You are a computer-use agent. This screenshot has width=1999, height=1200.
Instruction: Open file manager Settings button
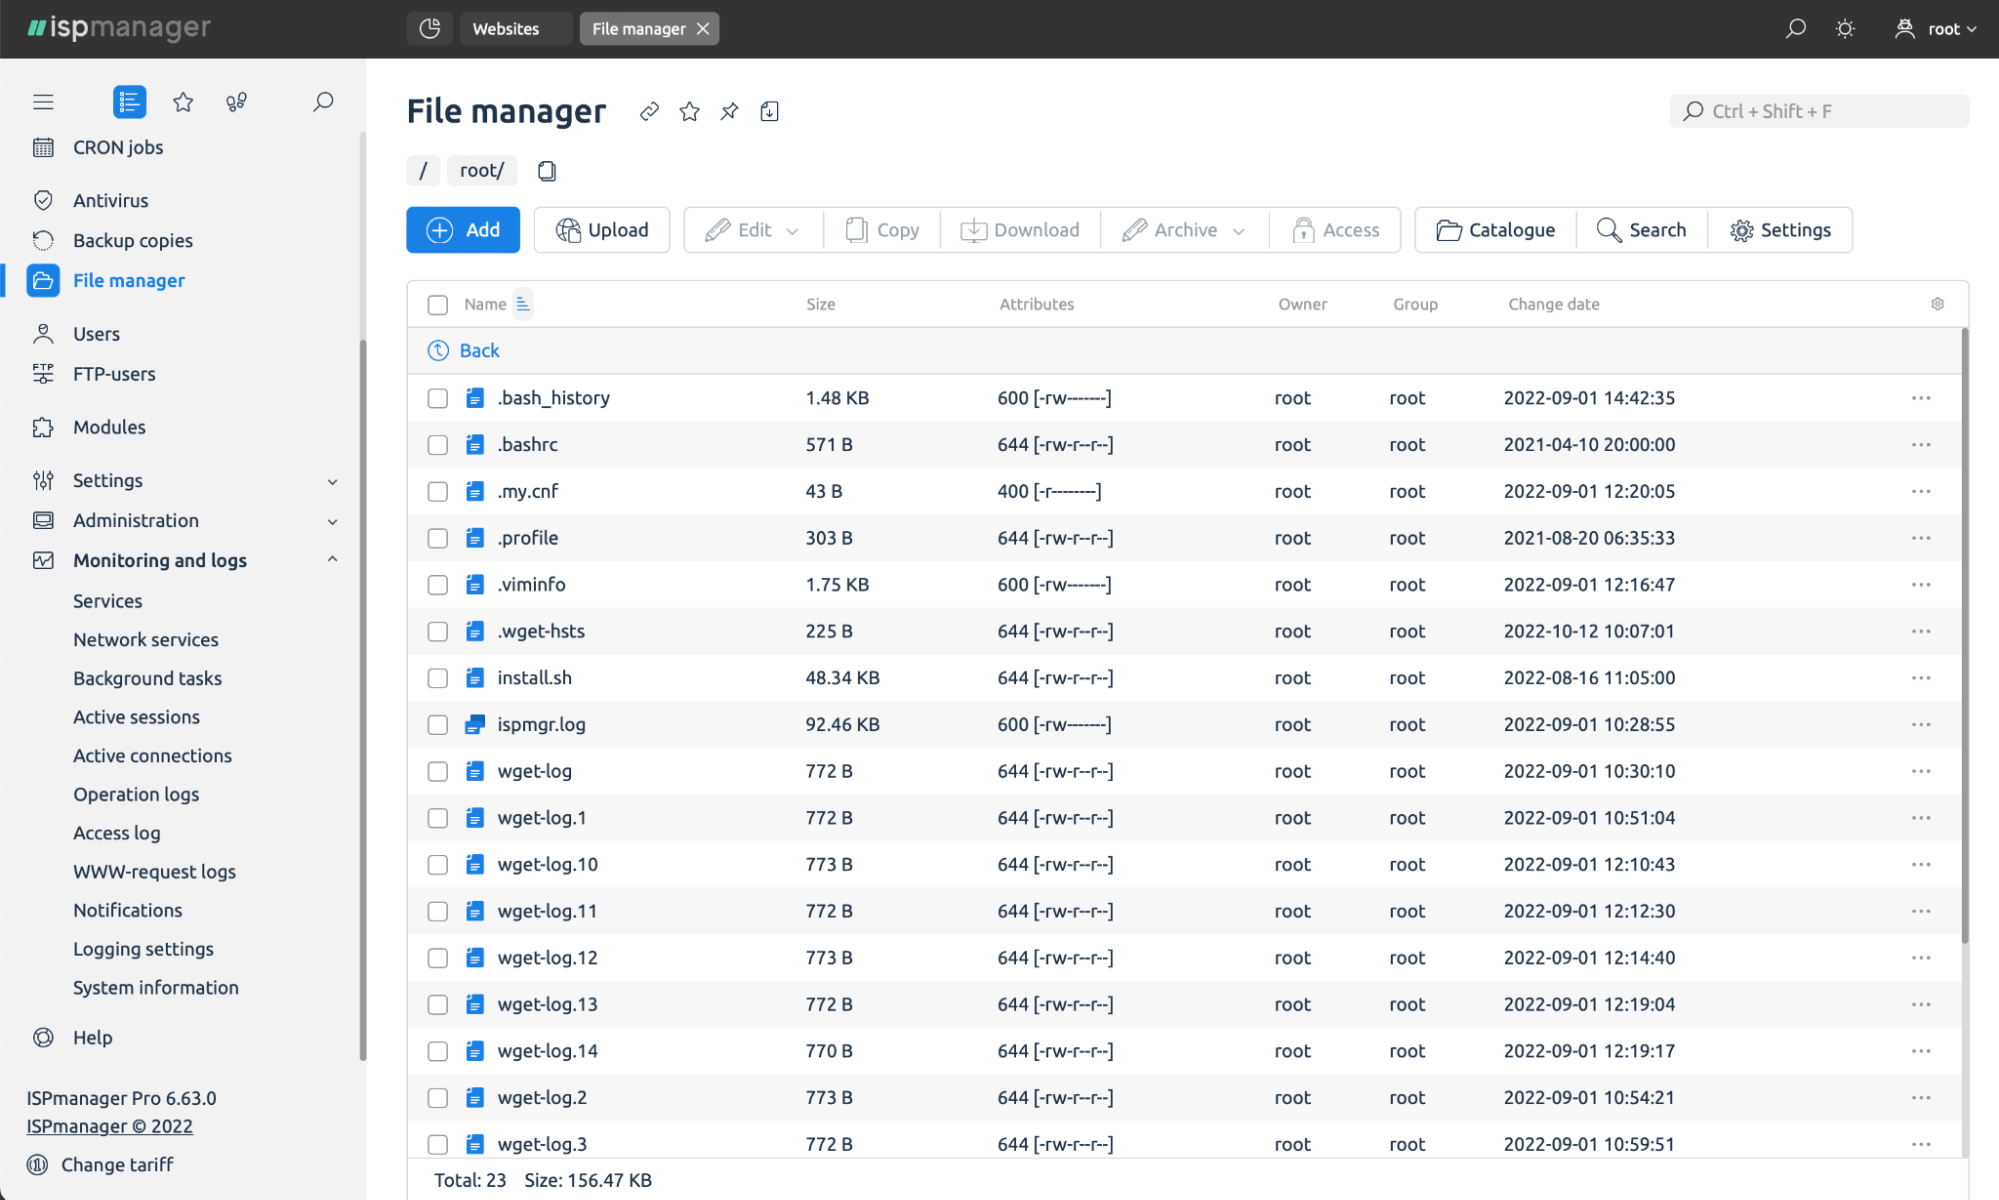[x=1780, y=230]
